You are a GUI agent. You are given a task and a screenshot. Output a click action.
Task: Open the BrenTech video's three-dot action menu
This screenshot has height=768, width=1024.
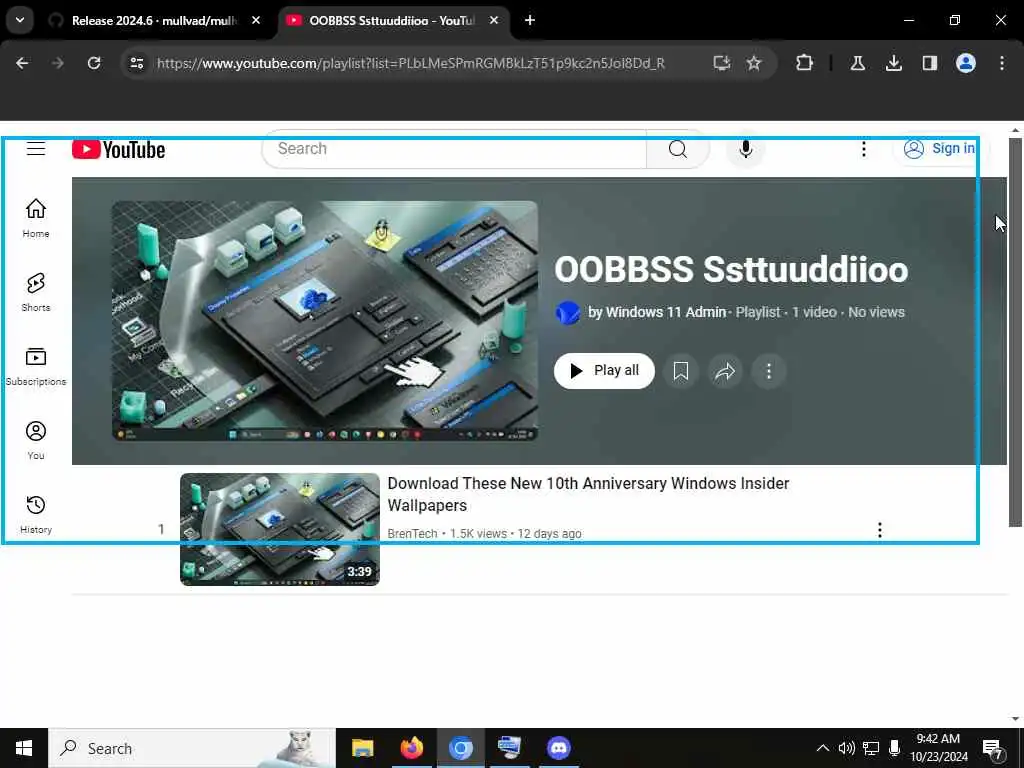click(x=880, y=530)
